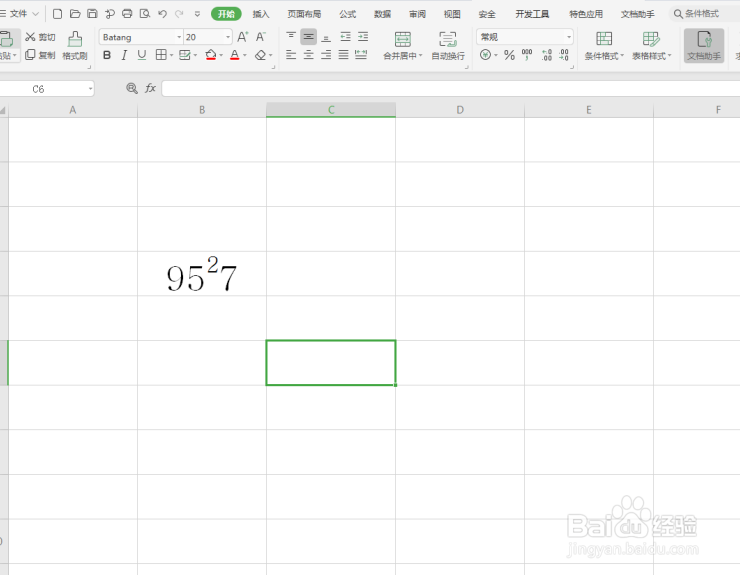
Task: Apply thousands separator style
Action: 527,55
